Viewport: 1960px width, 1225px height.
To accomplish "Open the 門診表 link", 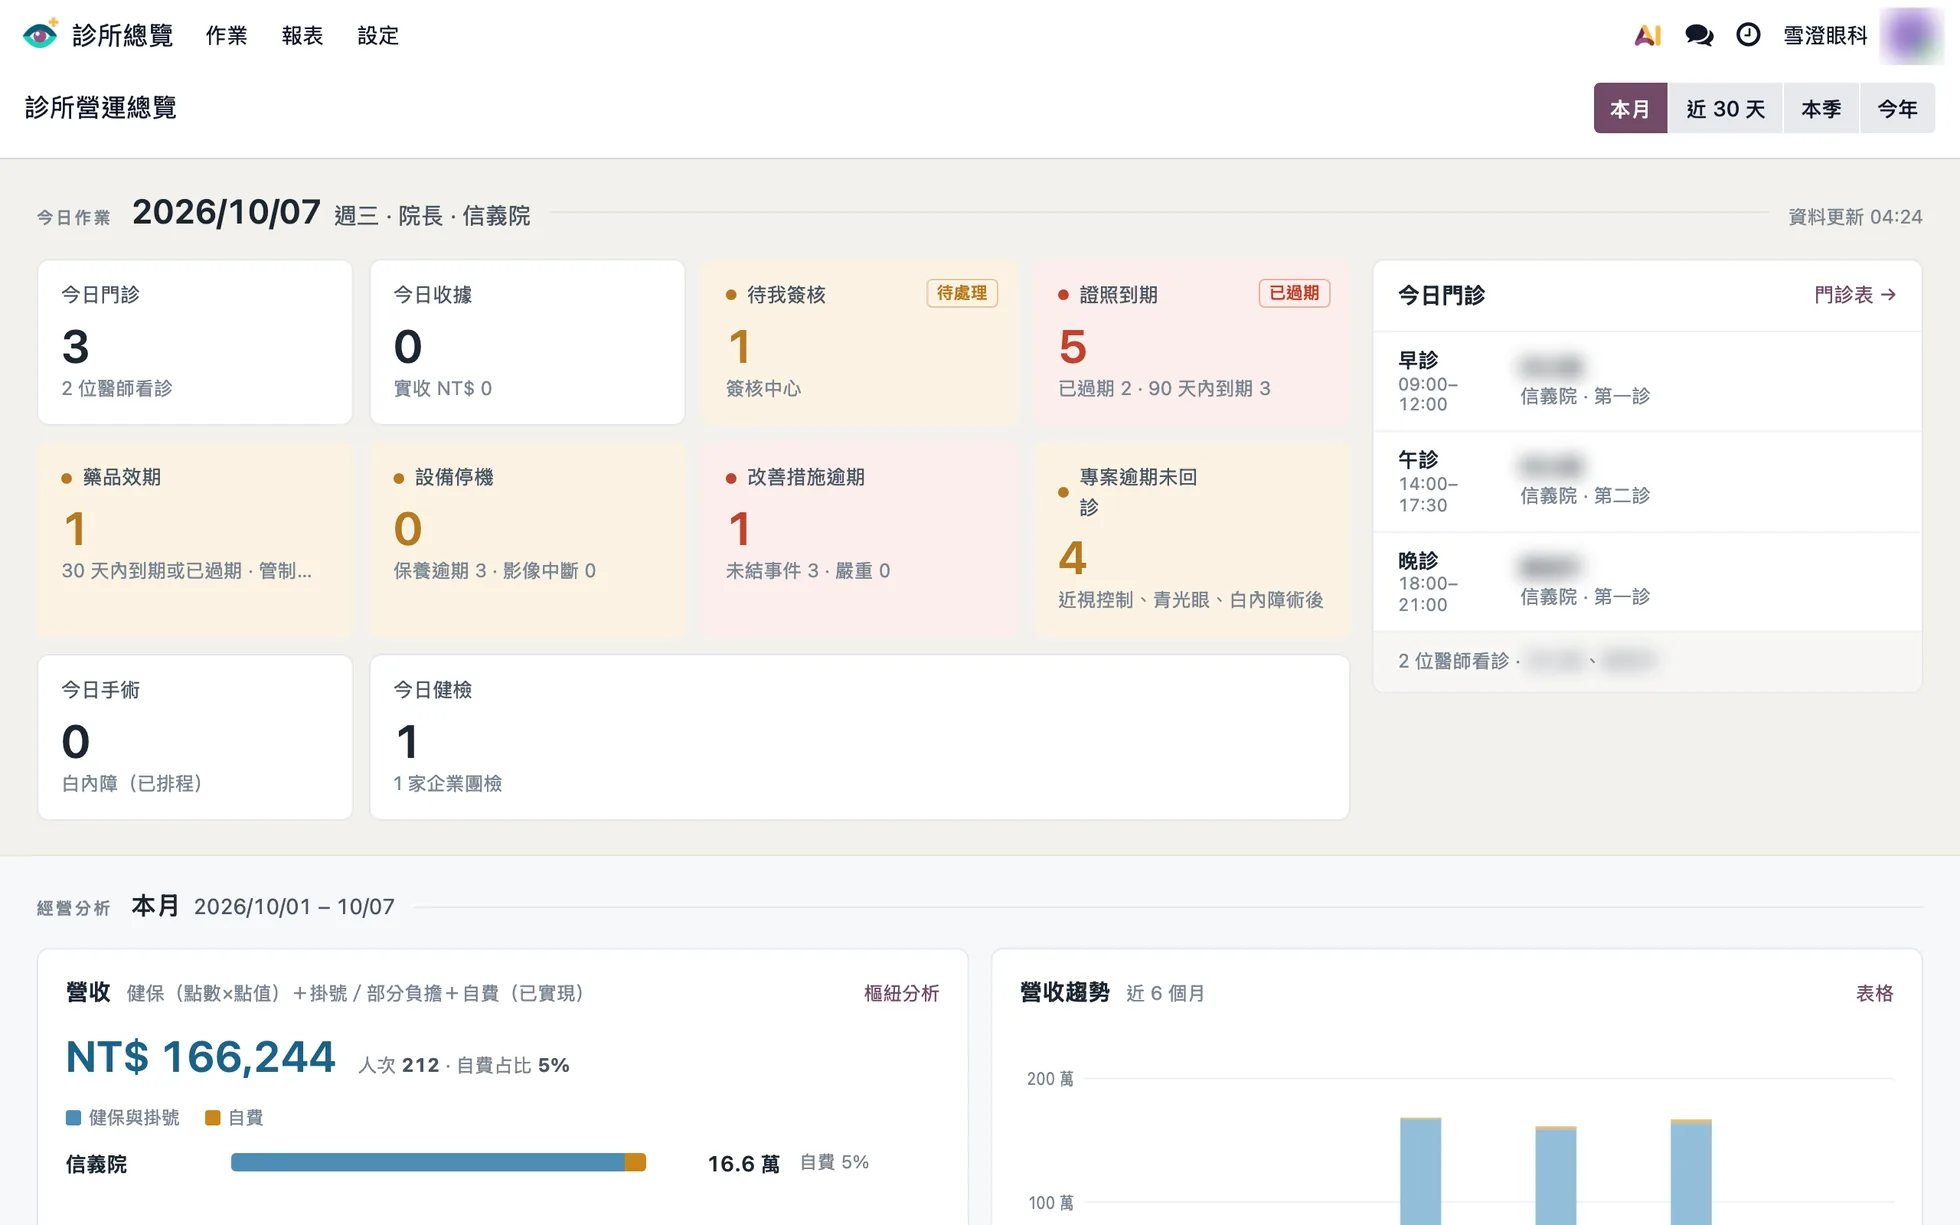I will (x=1855, y=295).
